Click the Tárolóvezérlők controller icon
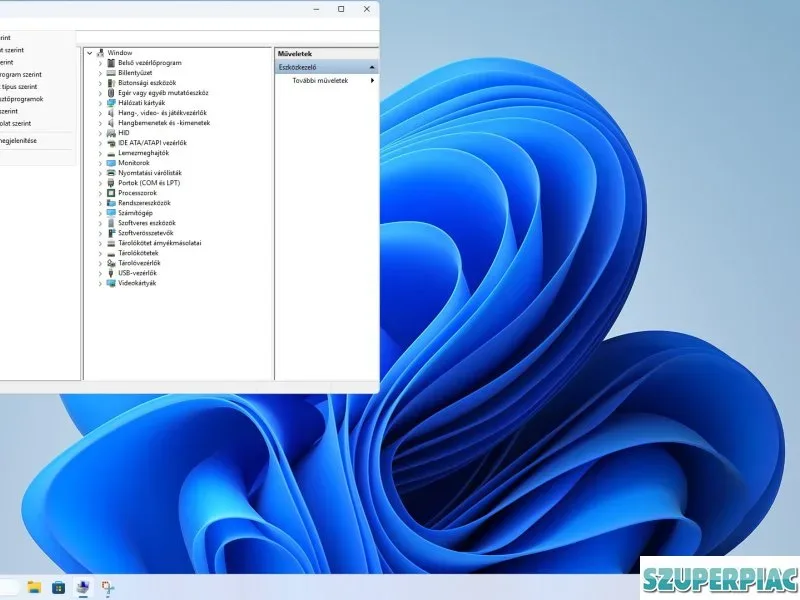Image resolution: width=800 pixels, height=600 pixels. tap(111, 263)
